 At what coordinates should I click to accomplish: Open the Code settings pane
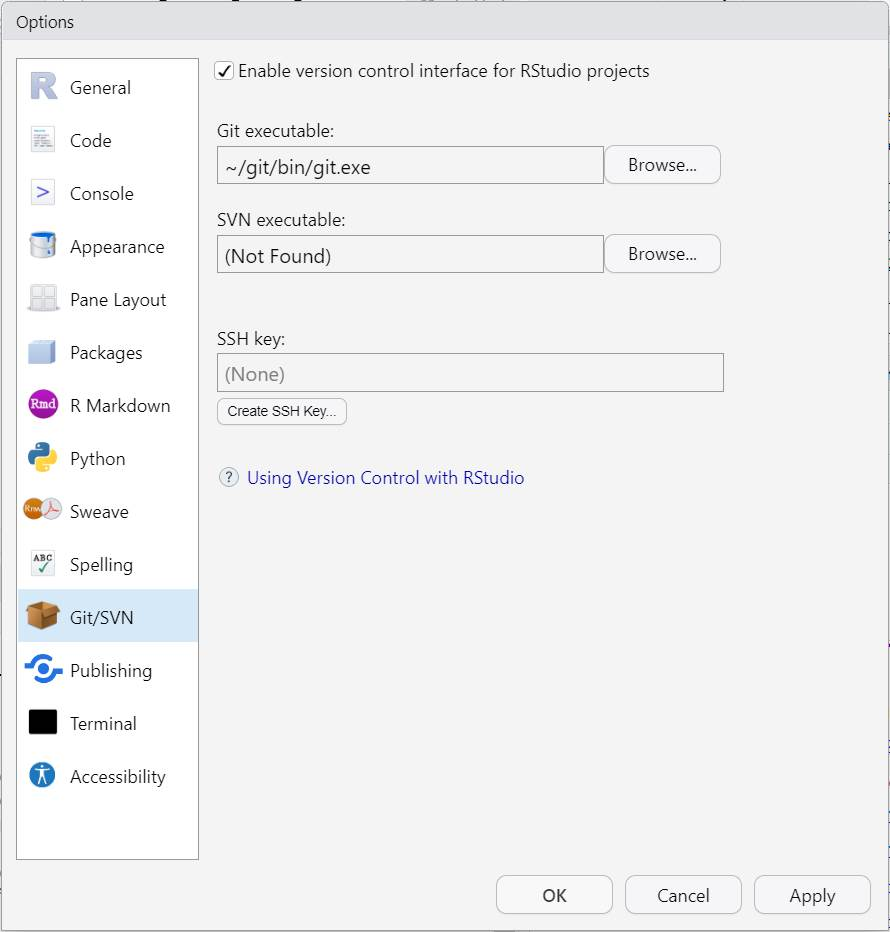pos(42,140)
